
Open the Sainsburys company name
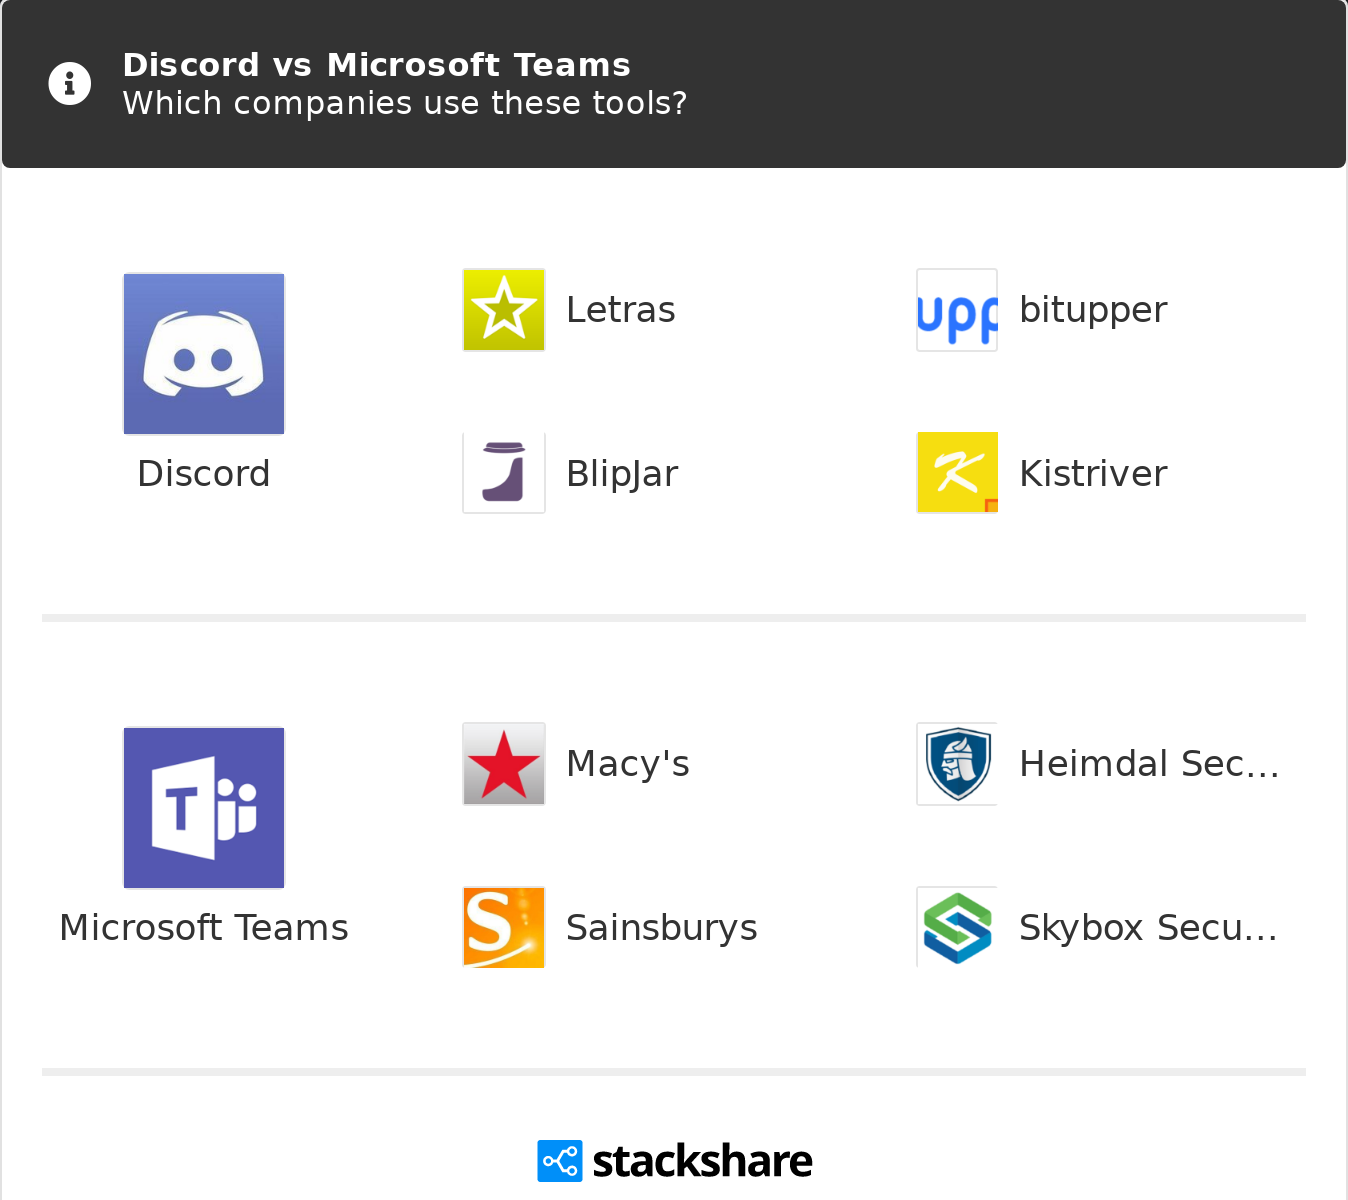coord(662,928)
